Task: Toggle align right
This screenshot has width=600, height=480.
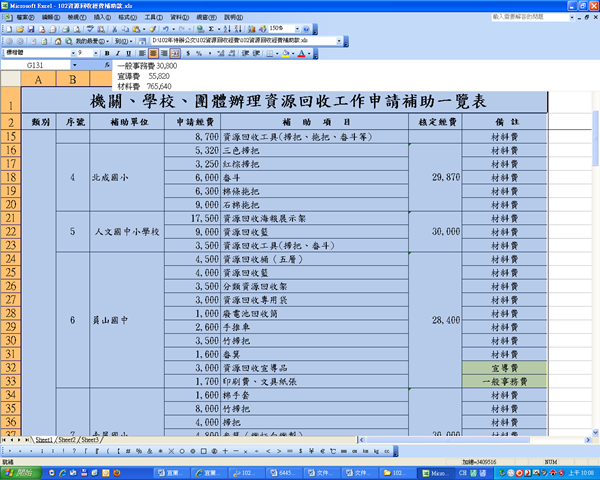Action: tap(164, 54)
